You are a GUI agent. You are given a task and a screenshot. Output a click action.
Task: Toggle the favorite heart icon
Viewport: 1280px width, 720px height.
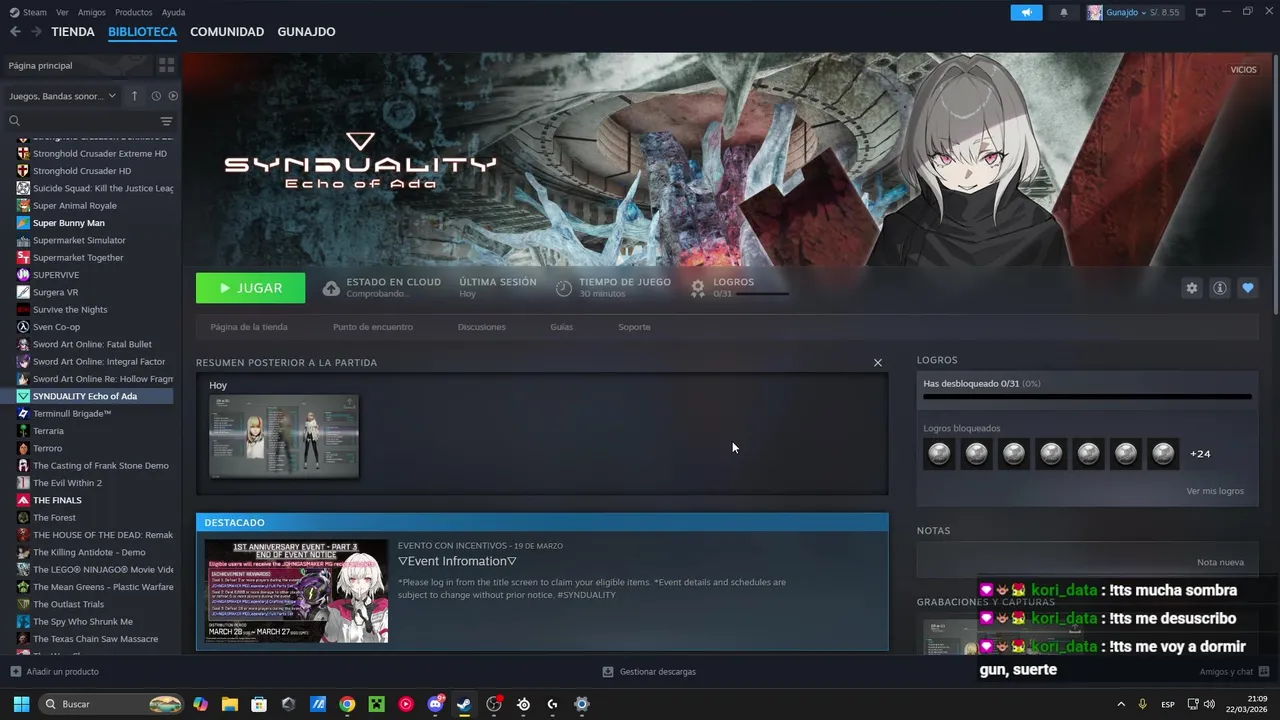[x=1247, y=288]
